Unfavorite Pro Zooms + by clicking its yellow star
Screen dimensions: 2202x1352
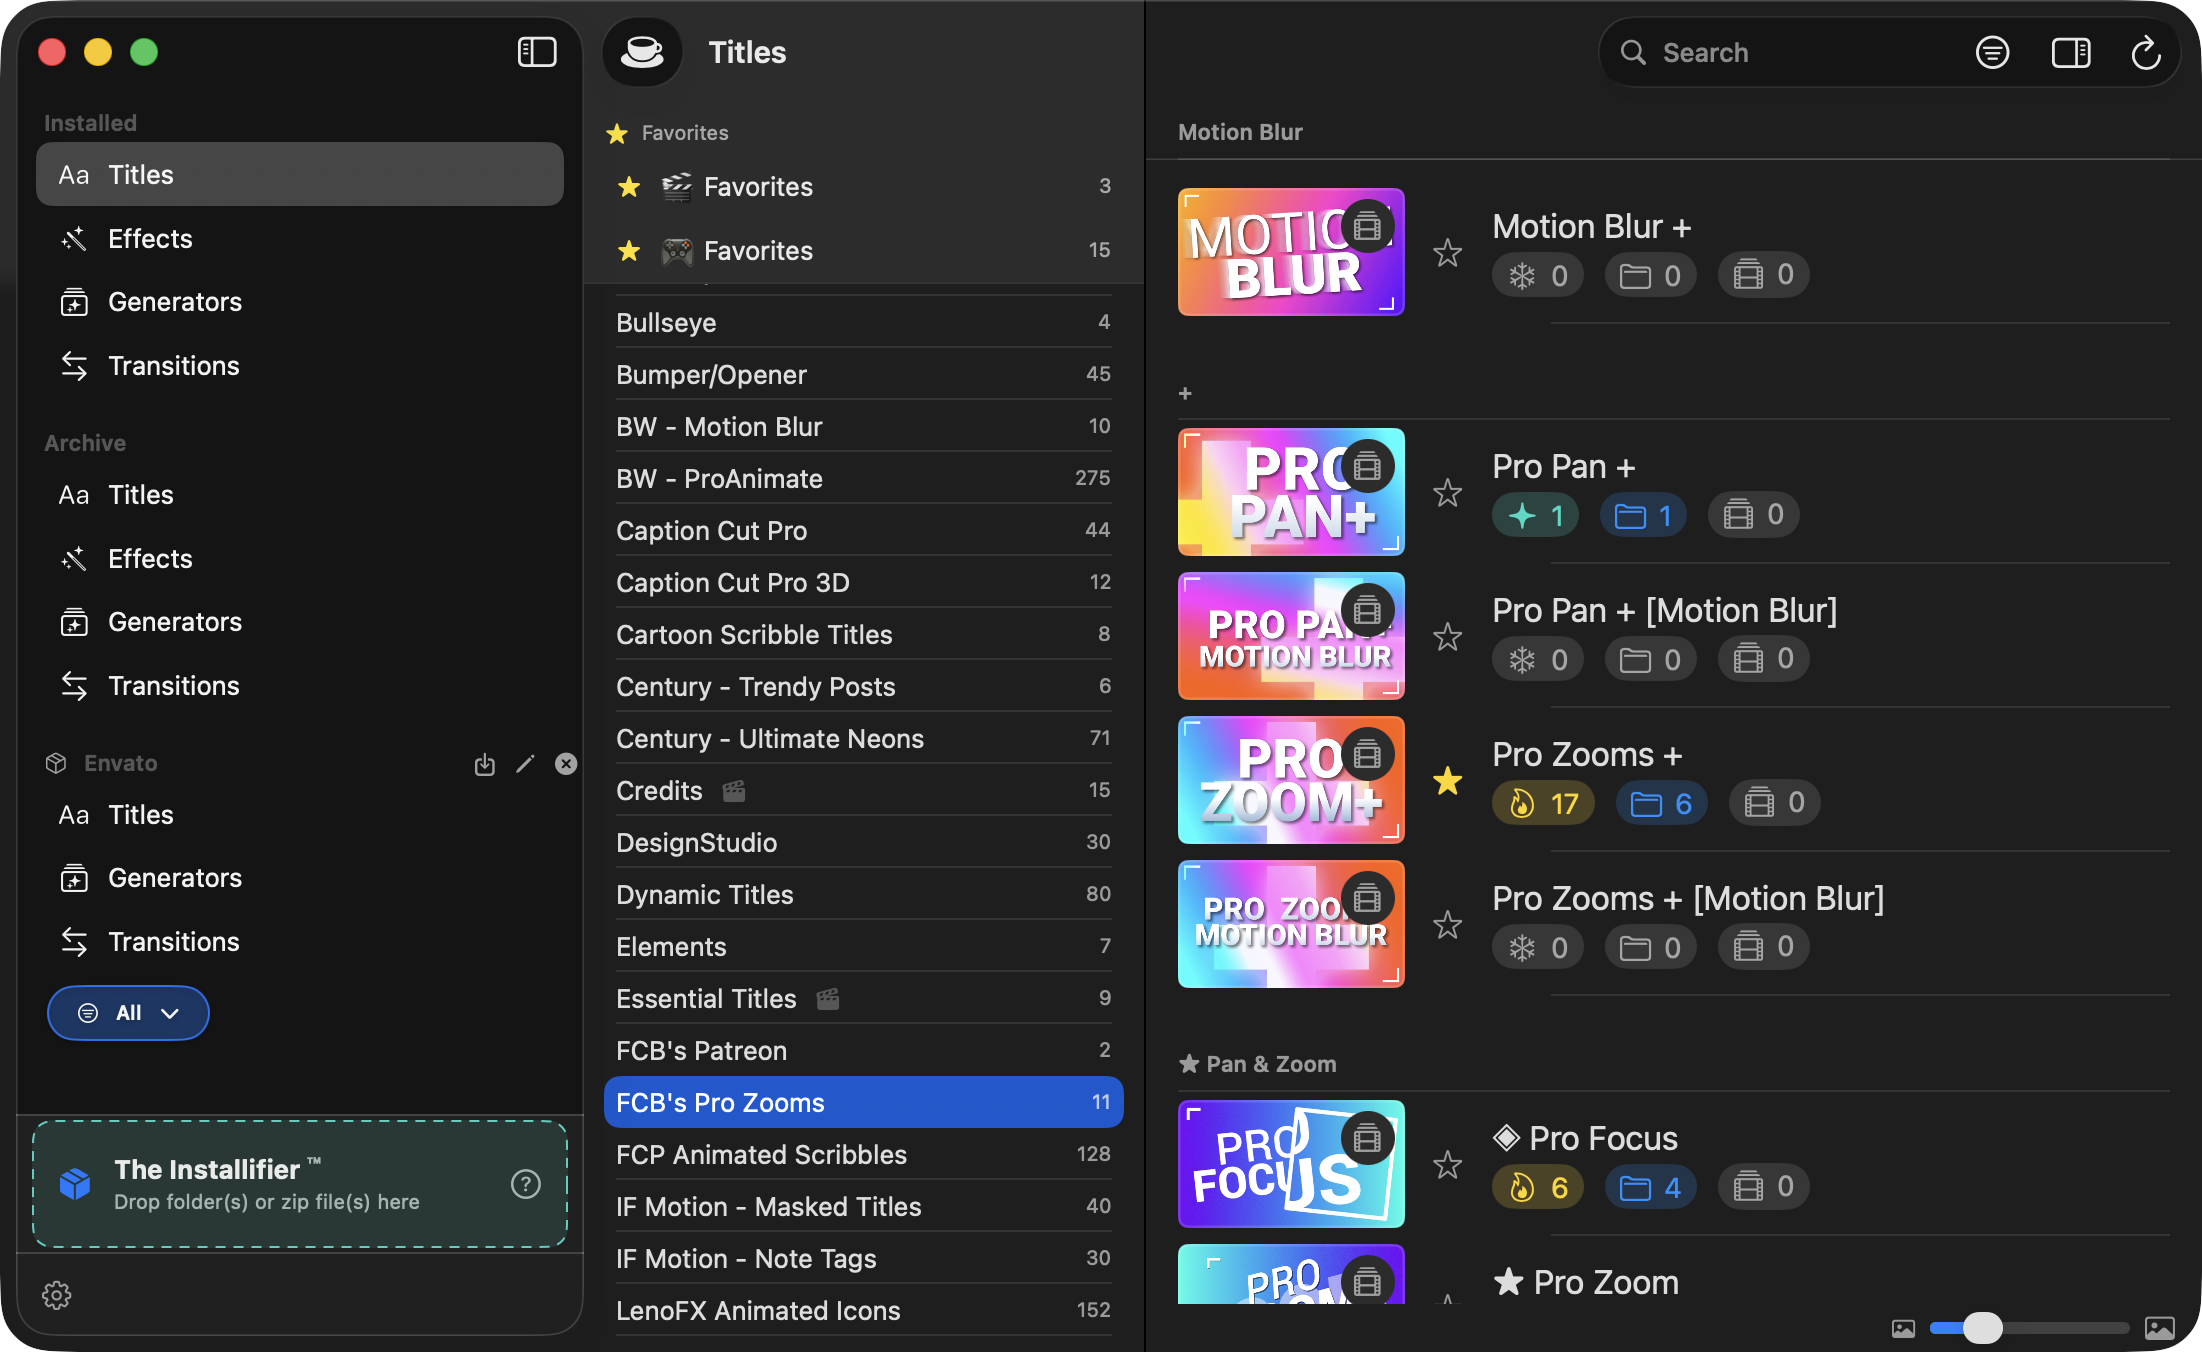pyautogui.click(x=1447, y=781)
